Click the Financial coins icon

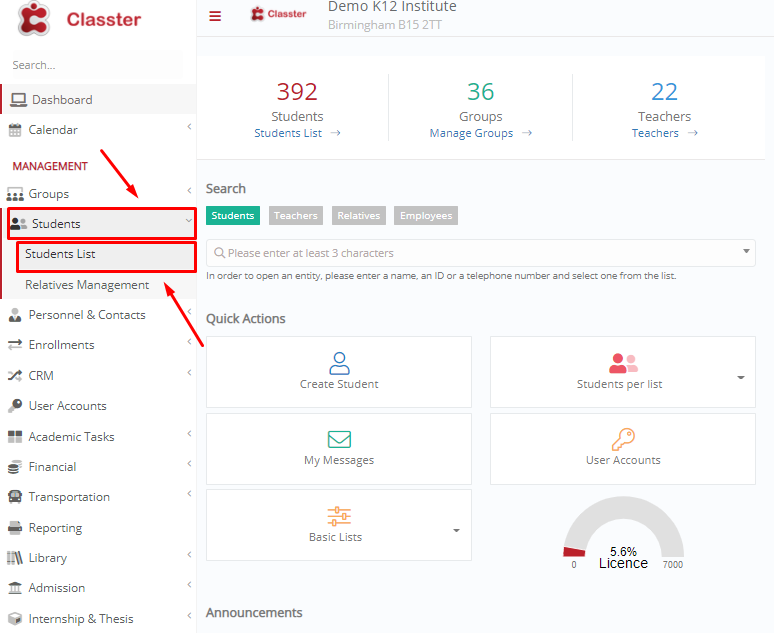pos(15,467)
